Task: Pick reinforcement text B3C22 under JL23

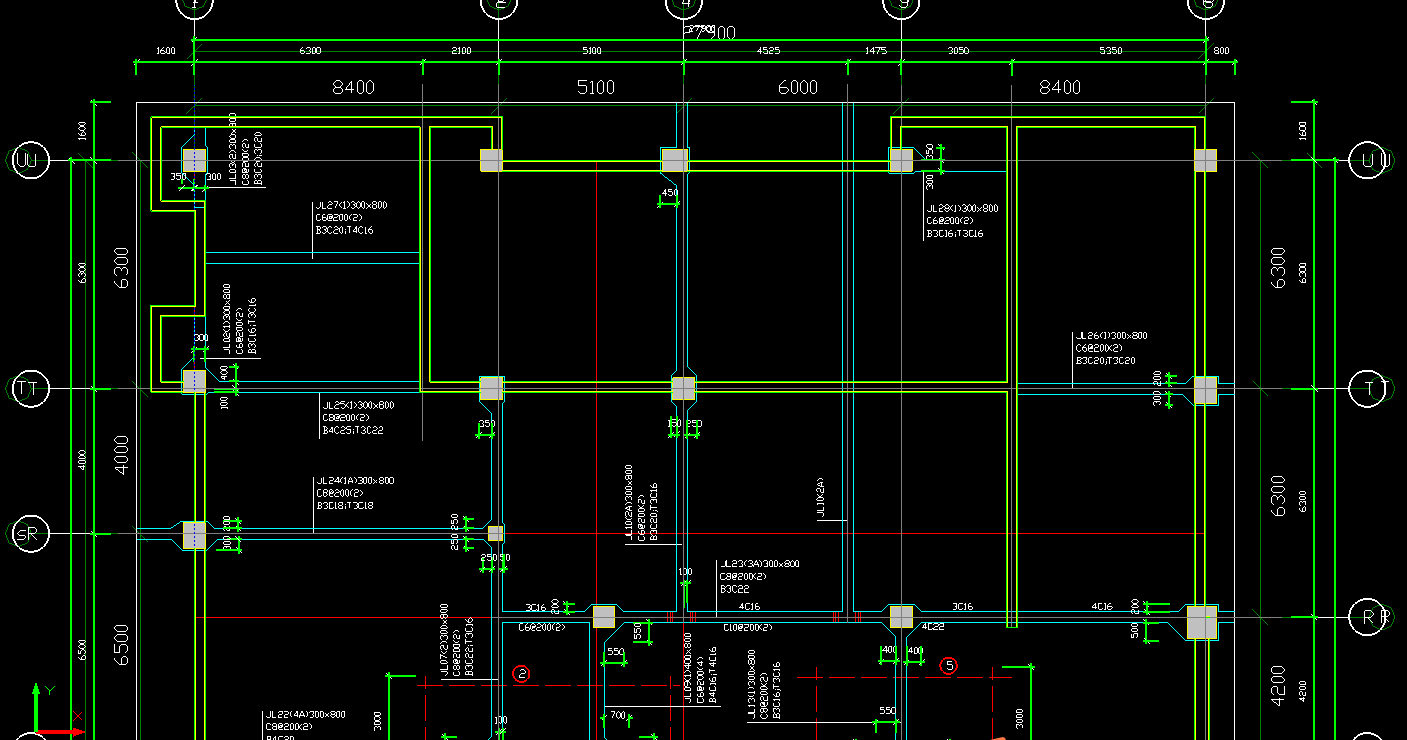Action: tap(735, 589)
